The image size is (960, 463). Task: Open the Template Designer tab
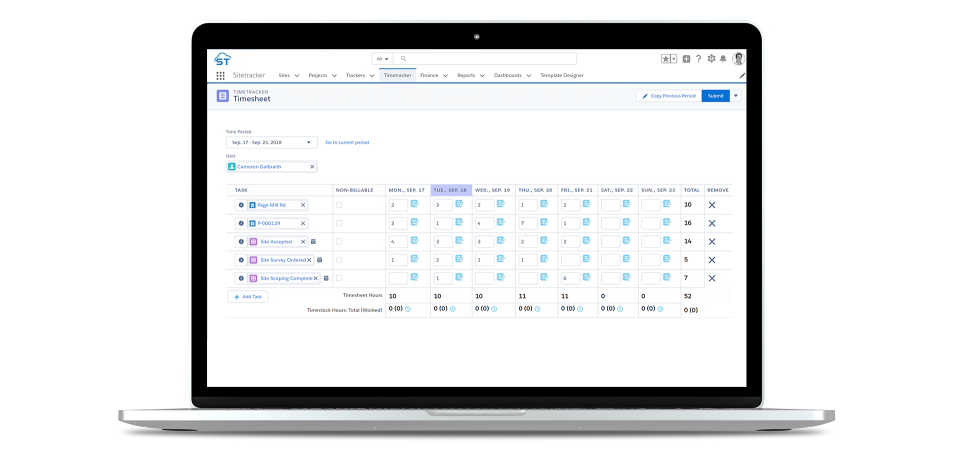point(561,75)
